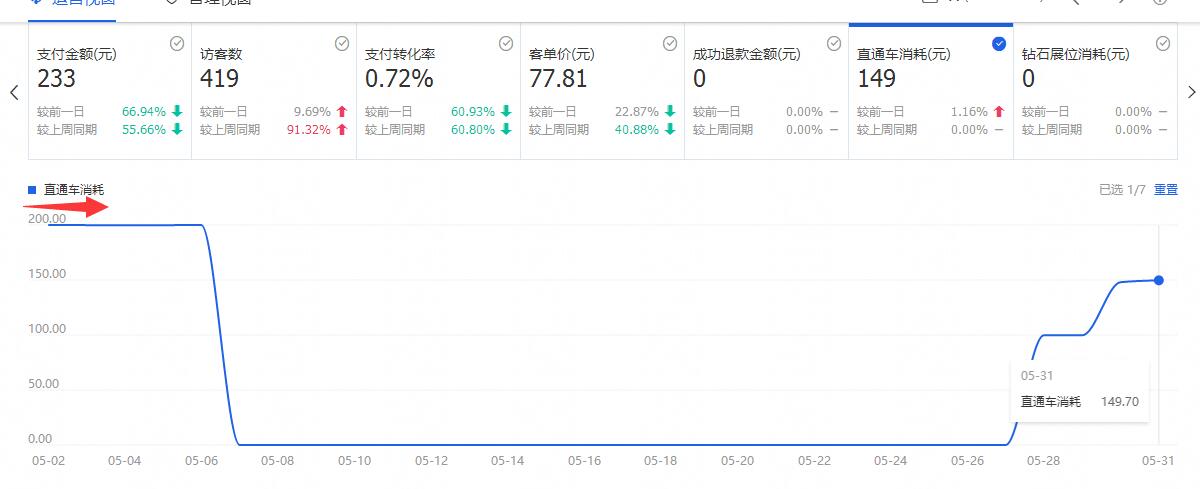Switch to the 管理视图 tab
1200x489 pixels.
pyautogui.click(x=208, y=3)
